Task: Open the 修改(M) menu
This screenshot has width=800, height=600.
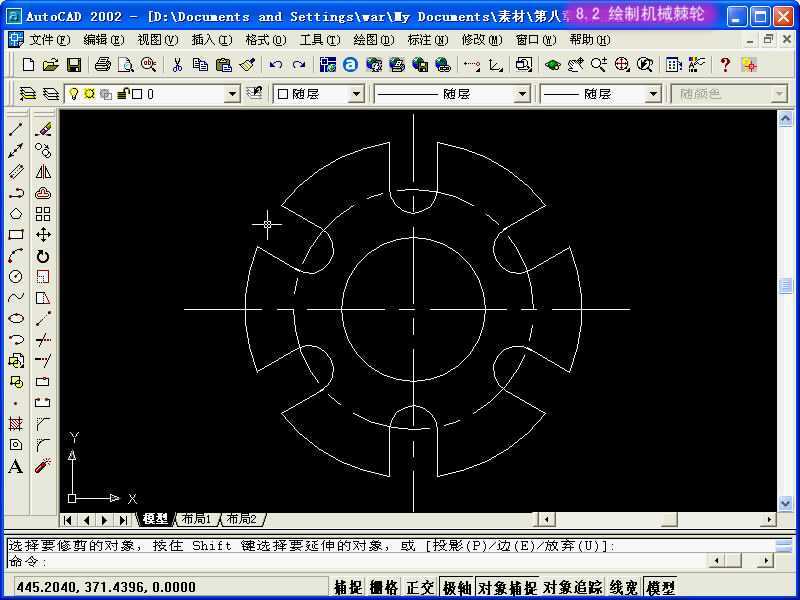Action: (x=482, y=40)
